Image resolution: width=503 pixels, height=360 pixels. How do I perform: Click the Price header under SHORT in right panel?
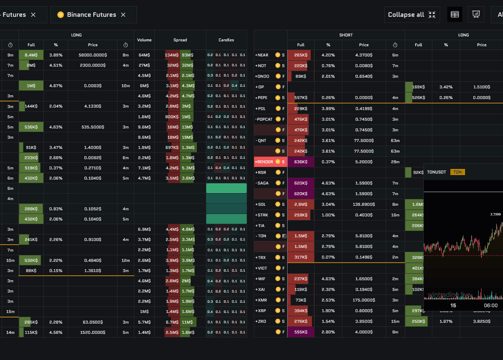click(x=364, y=45)
